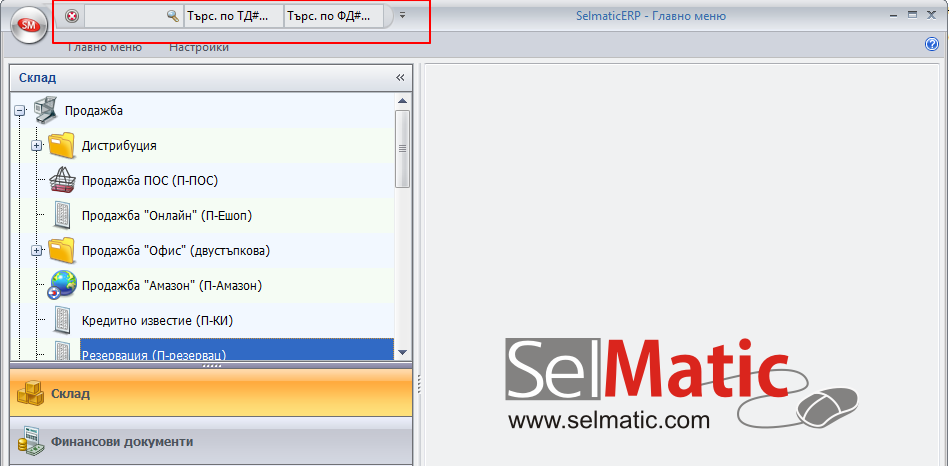Click the Дистрибуция folder icon

(61, 146)
